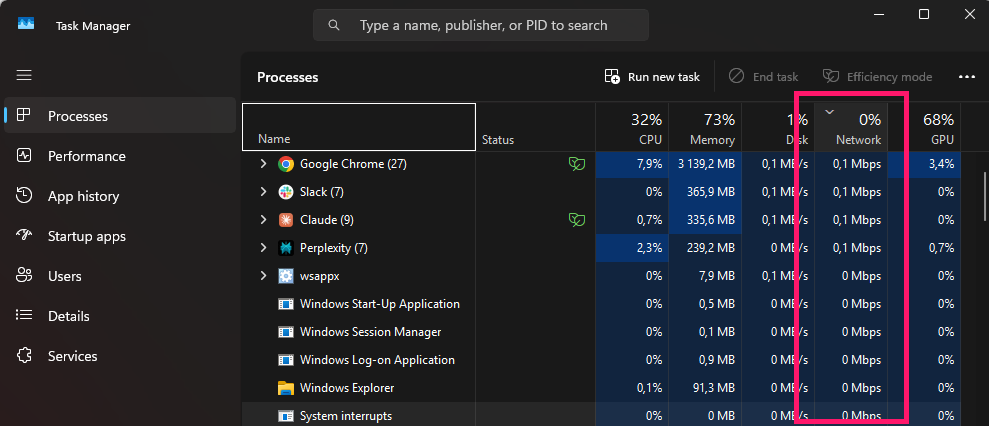Switch to the Performance page
The height and width of the screenshot is (426, 989).
click(x=120, y=156)
